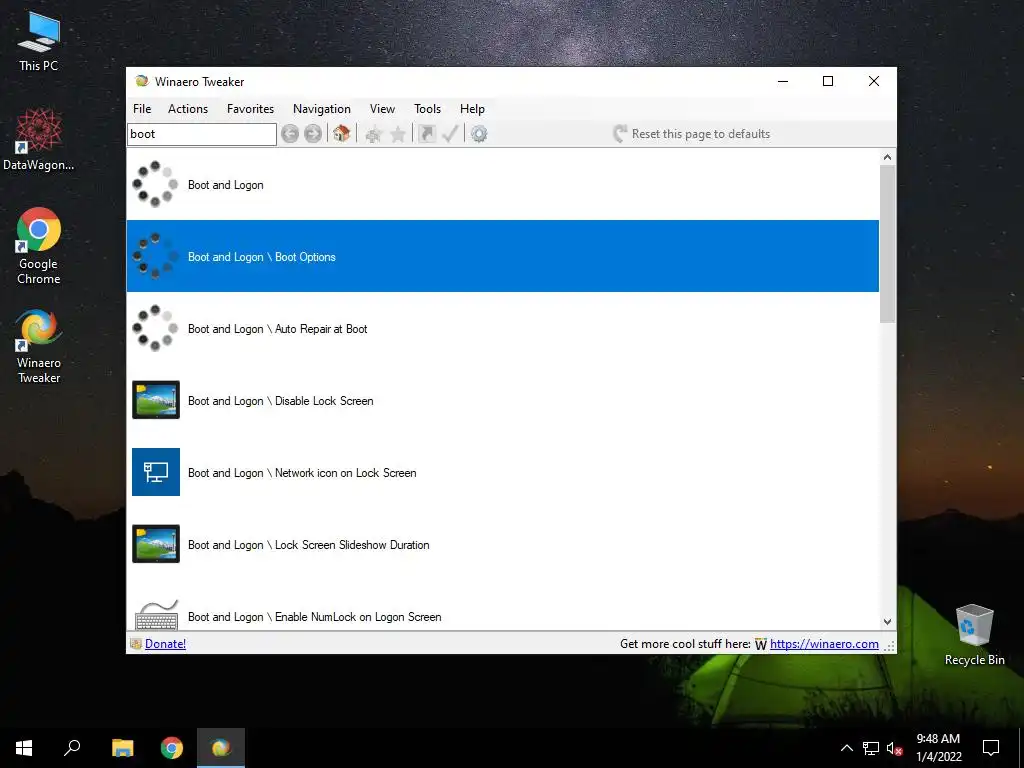The height and width of the screenshot is (768, 1024).
Task: Go forward with the toolbar forward arrow
Action: click(x=313, y=134)
